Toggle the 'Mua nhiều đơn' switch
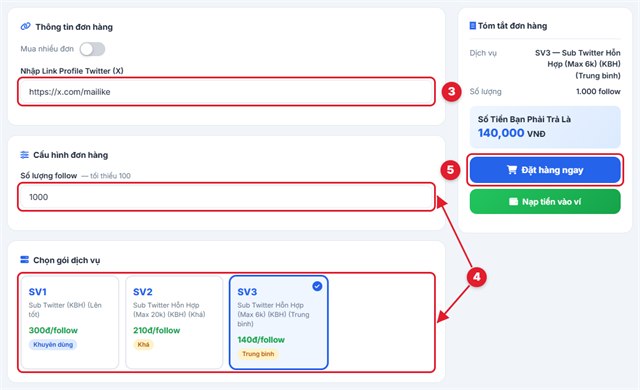The width and height of the screenshot is (640, 390). point(92,49)
